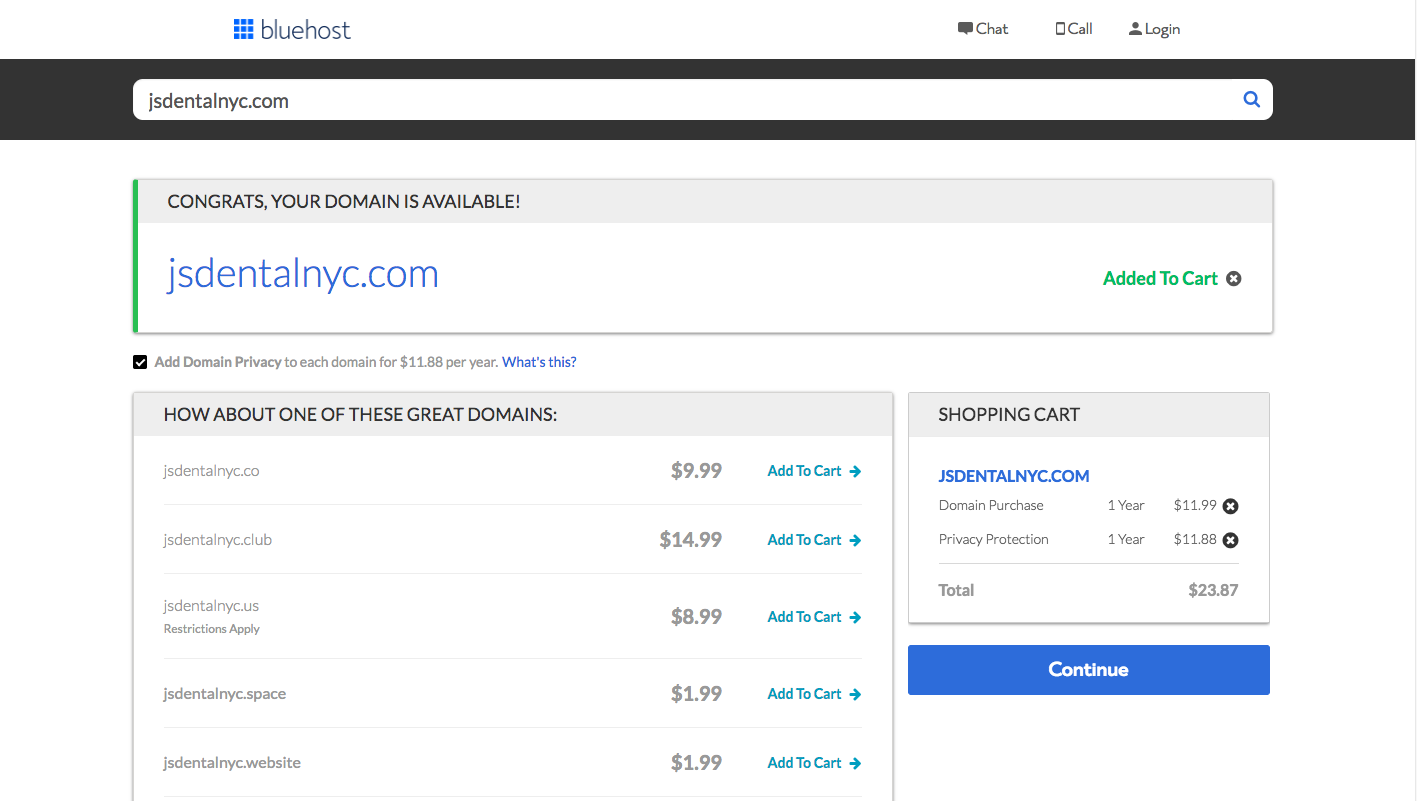The height and width of the screenshot is (801, 1417).
Task: Uncheck the Add Domain Privacy checkbox
Action: [x=140, y=361]
